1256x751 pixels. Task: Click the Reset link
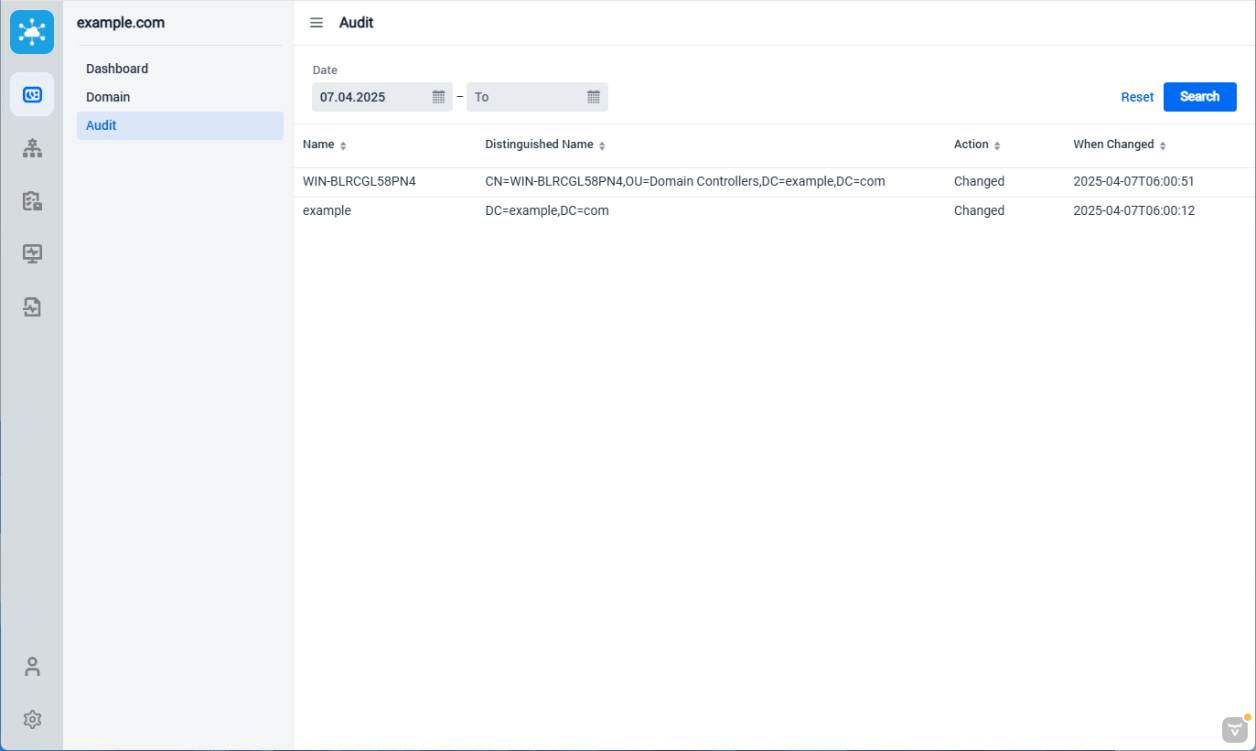(x=1137, y=97)
